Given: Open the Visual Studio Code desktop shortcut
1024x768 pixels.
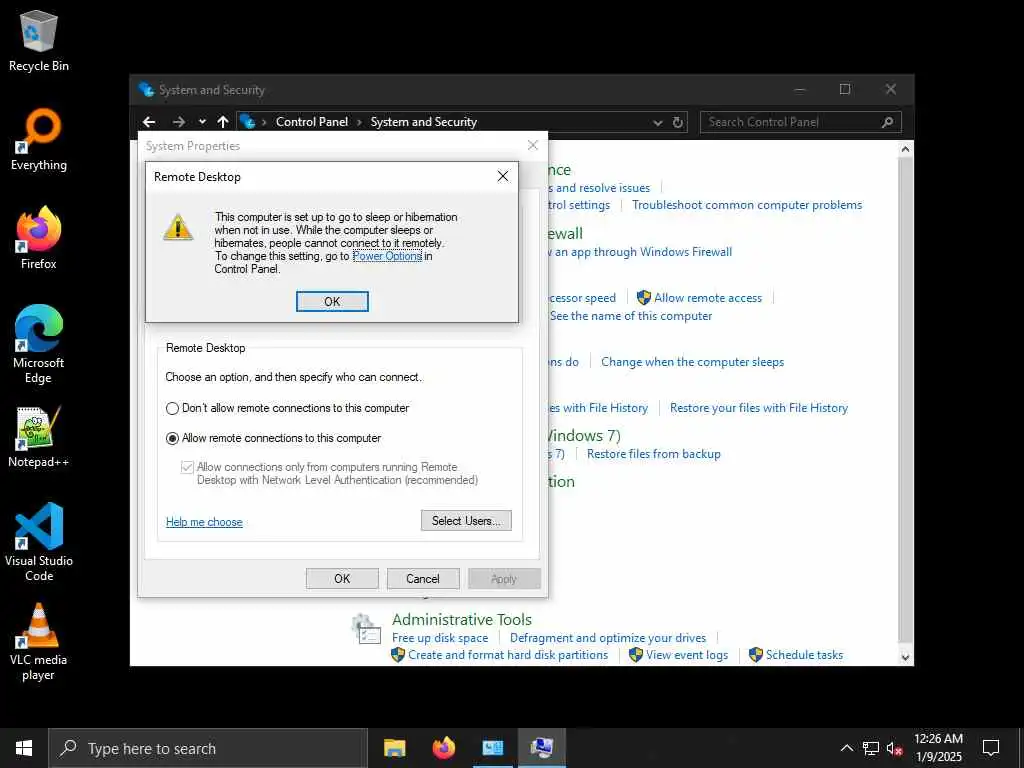Looking at the screenshot, I should [39, 542].
